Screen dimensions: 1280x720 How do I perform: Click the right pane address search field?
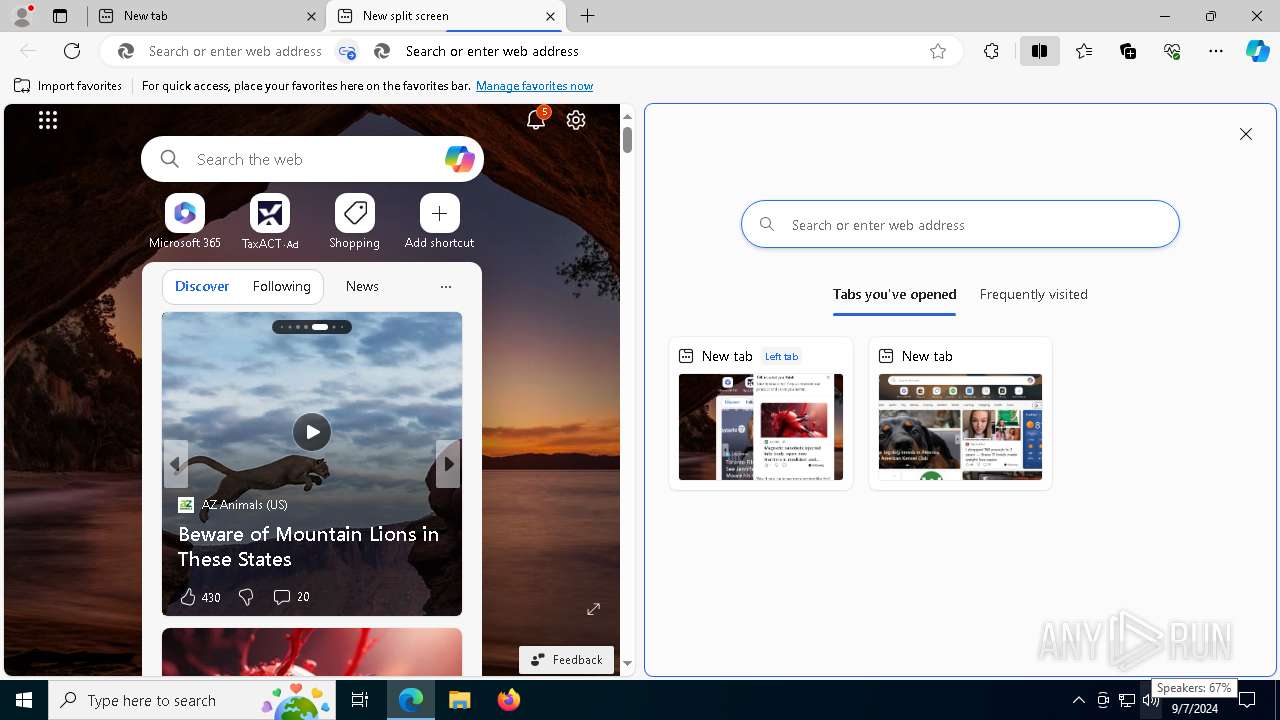(x=960, y=225)
